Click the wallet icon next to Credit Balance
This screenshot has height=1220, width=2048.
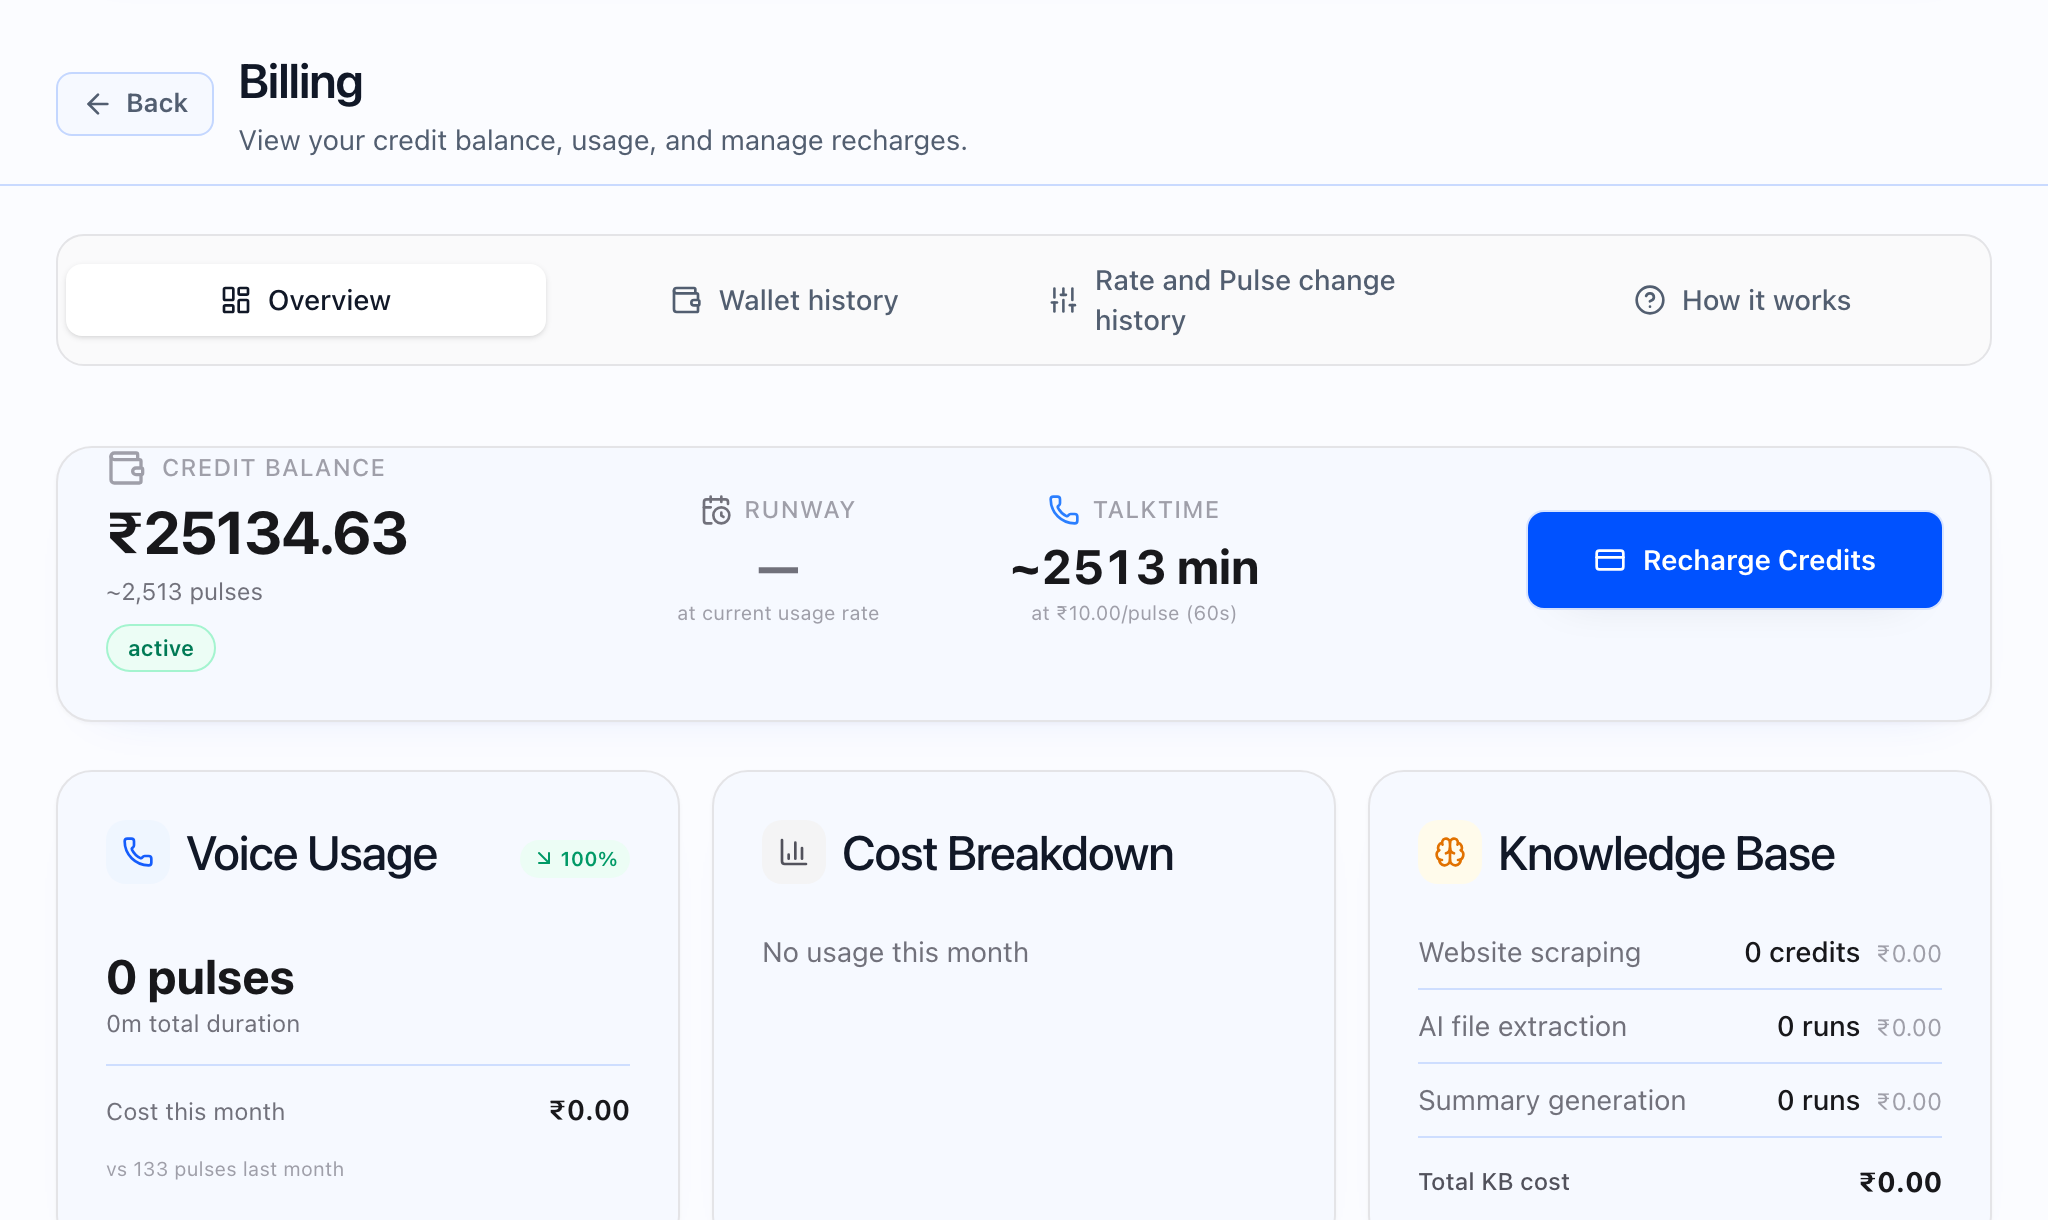pos(127,467)
